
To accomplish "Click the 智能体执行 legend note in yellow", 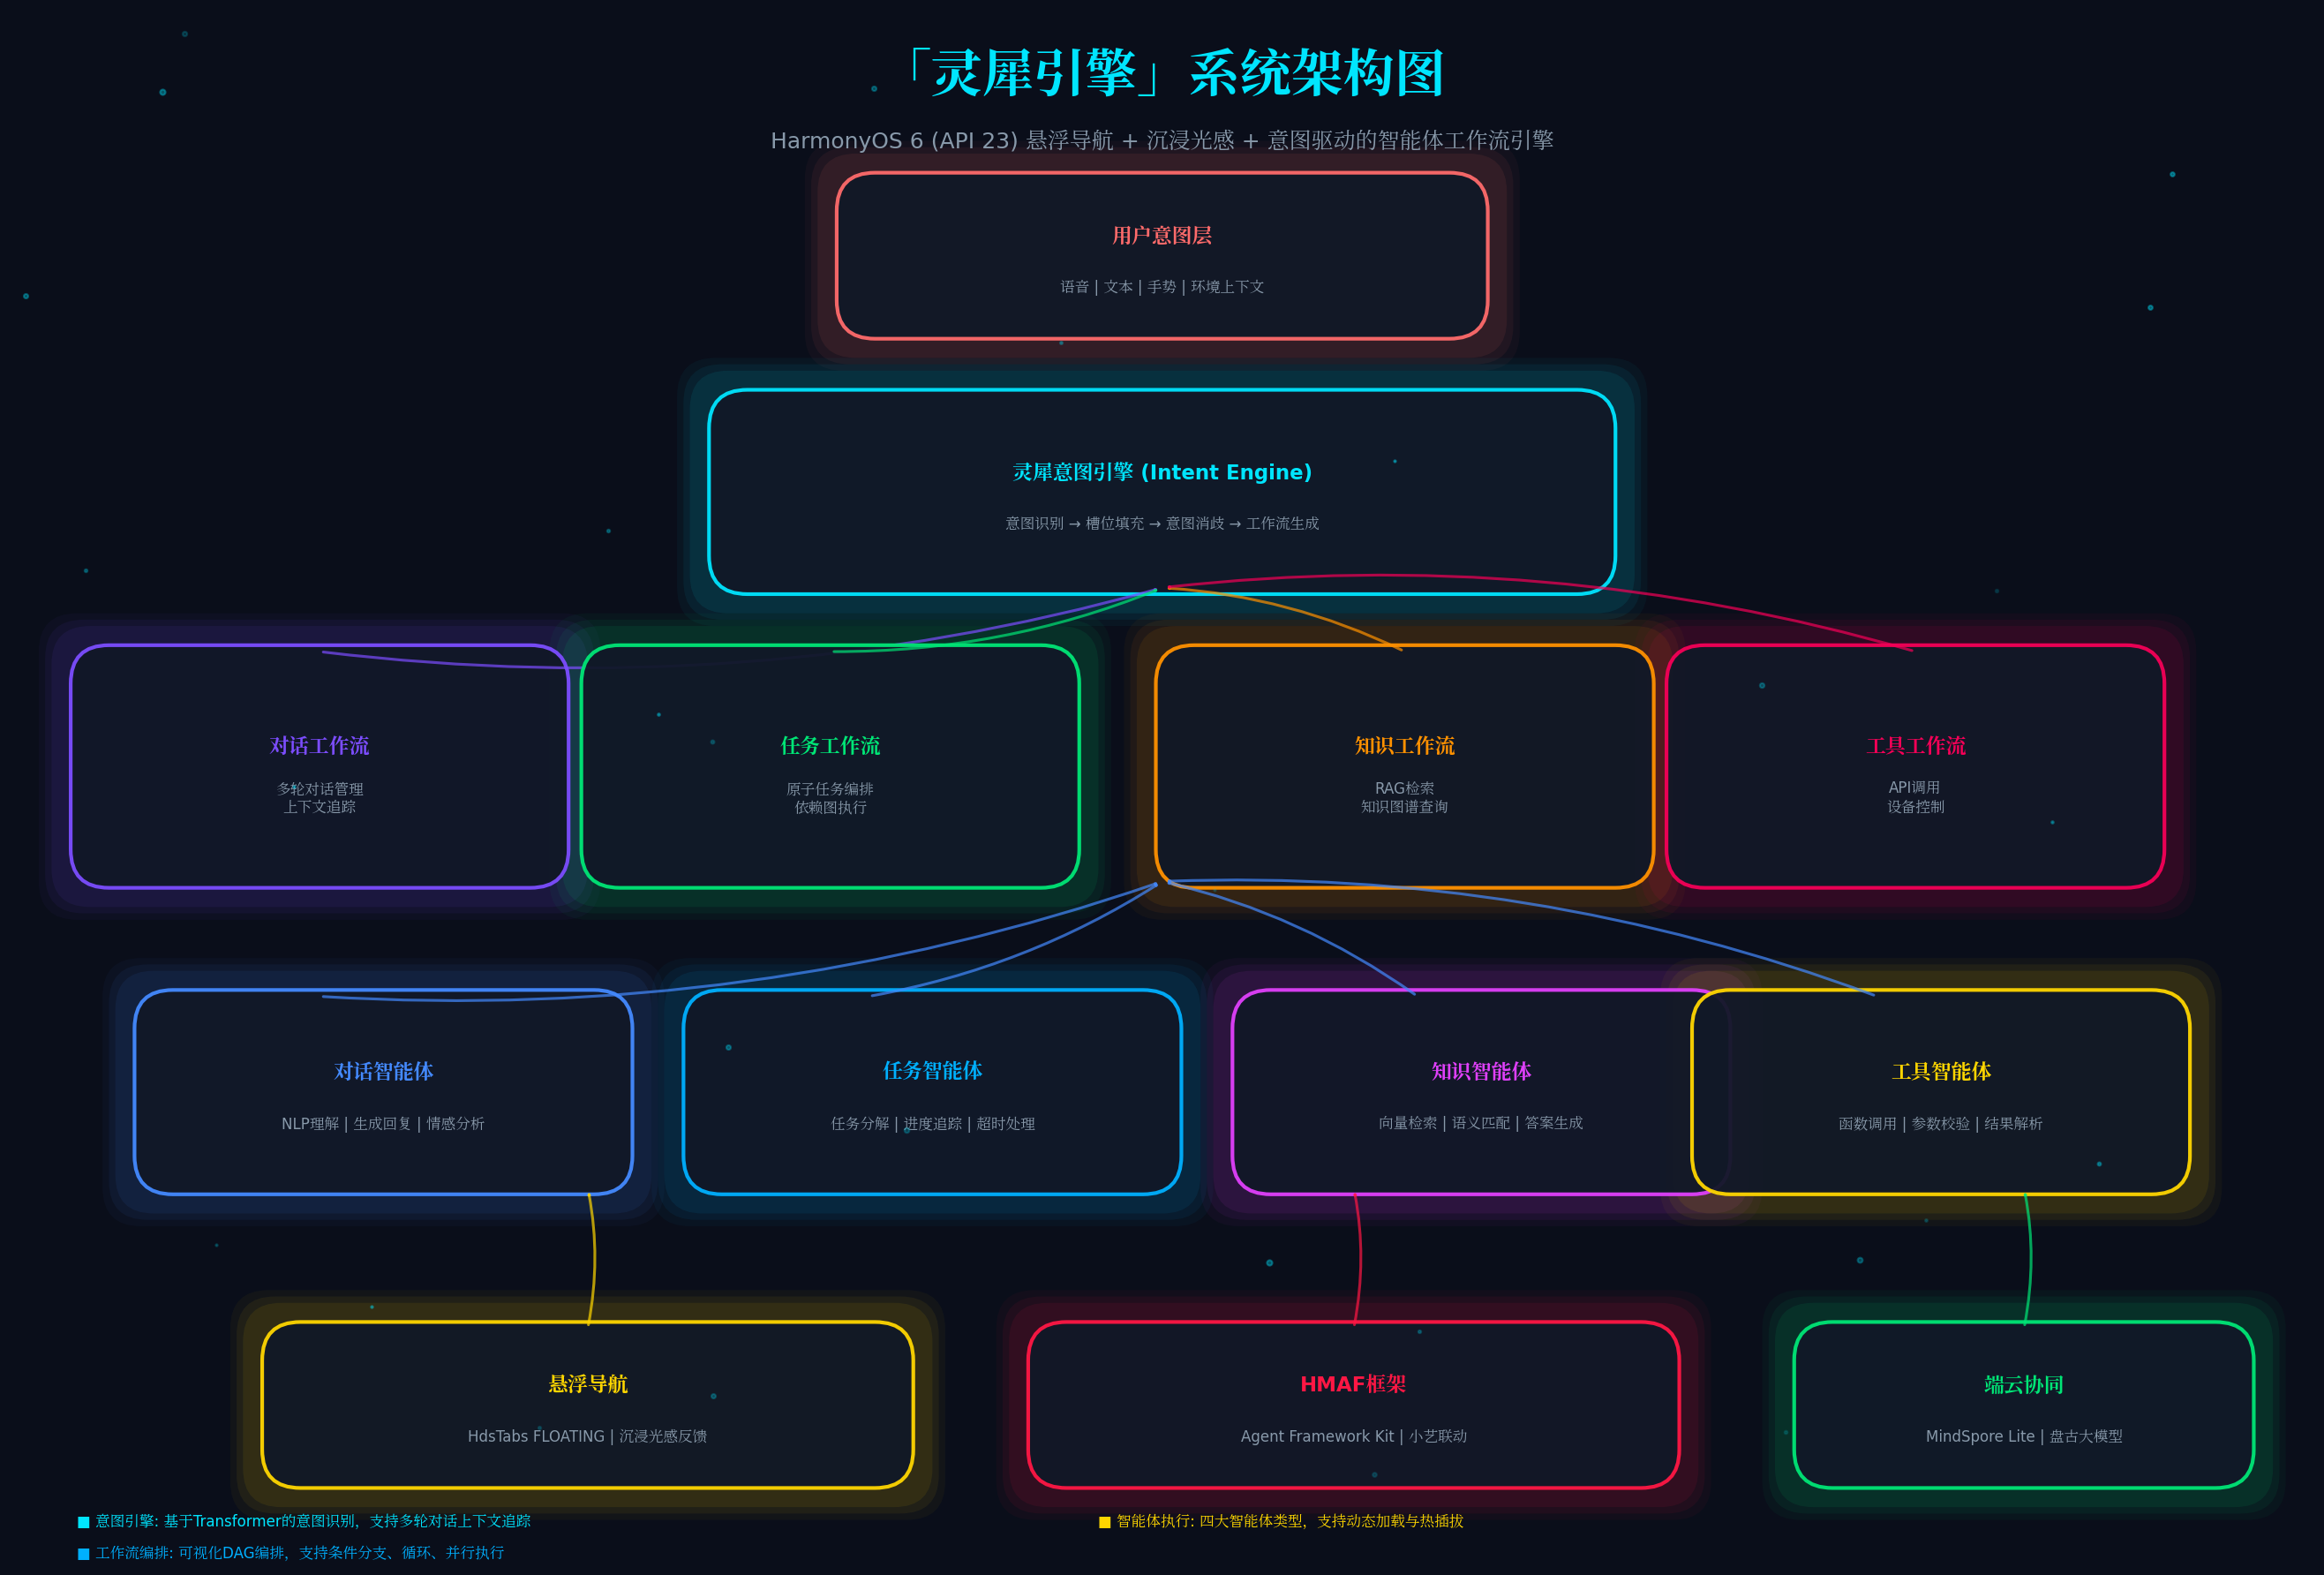I will tap(1290, 1521).
